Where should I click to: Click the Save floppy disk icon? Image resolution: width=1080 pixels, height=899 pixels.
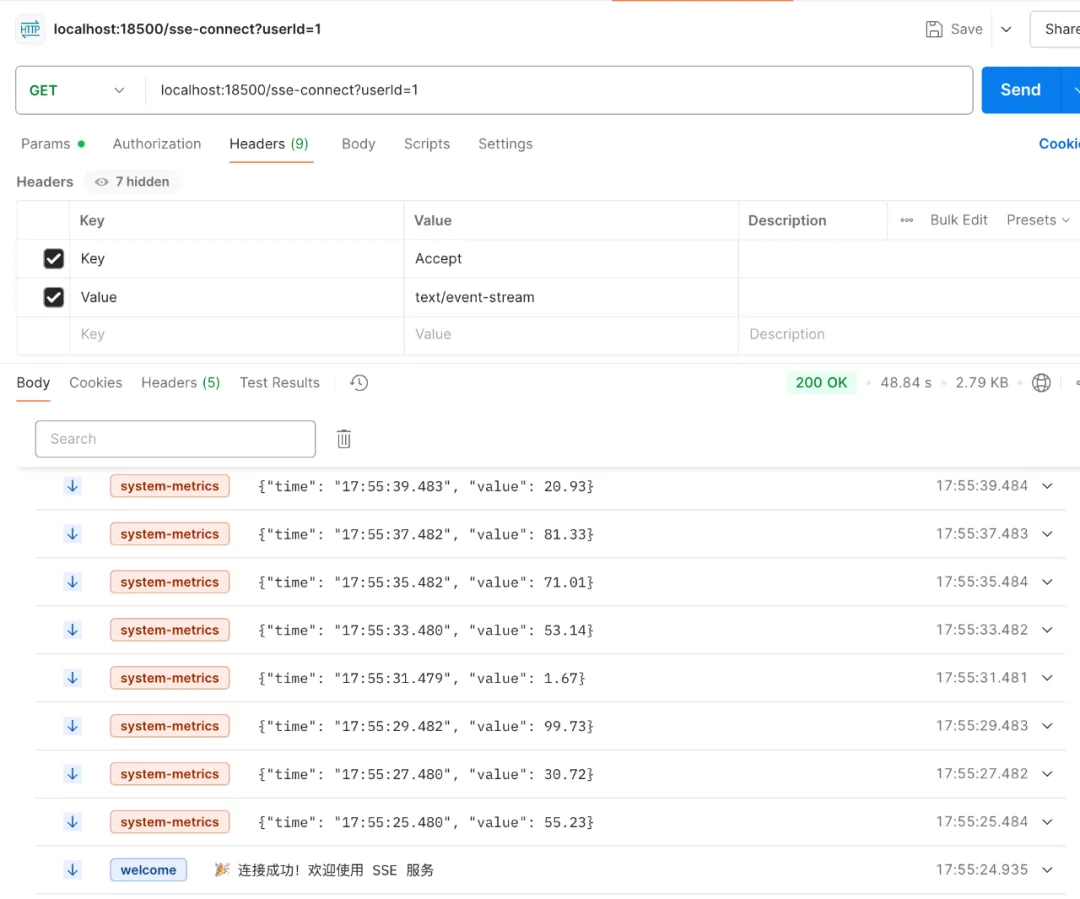point(934,29)
